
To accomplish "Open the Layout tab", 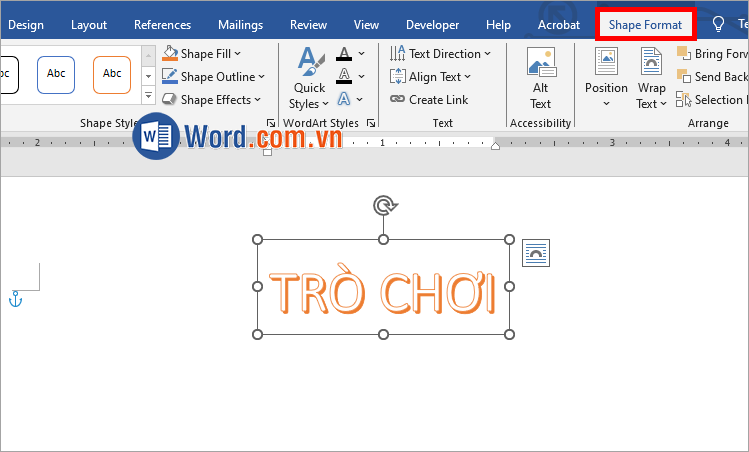I will pos(89,25).
